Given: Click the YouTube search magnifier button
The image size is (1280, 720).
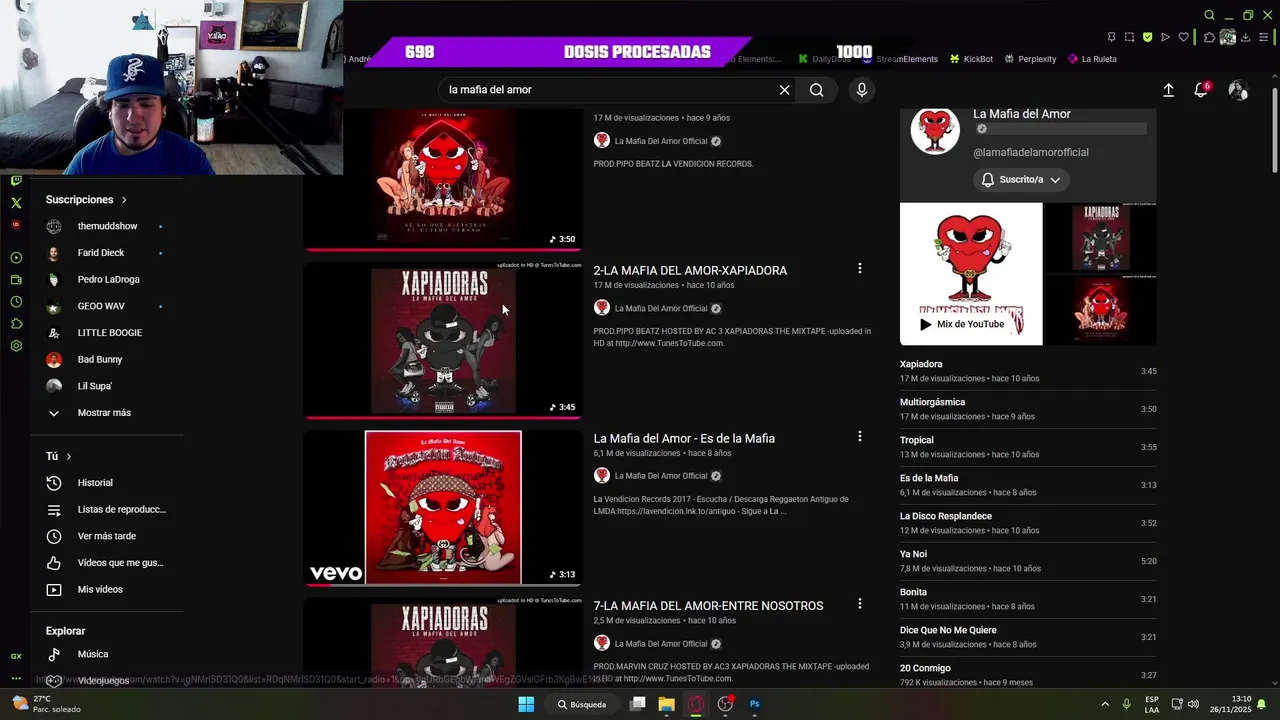Looking at the screenshot, I should point(817,90).
